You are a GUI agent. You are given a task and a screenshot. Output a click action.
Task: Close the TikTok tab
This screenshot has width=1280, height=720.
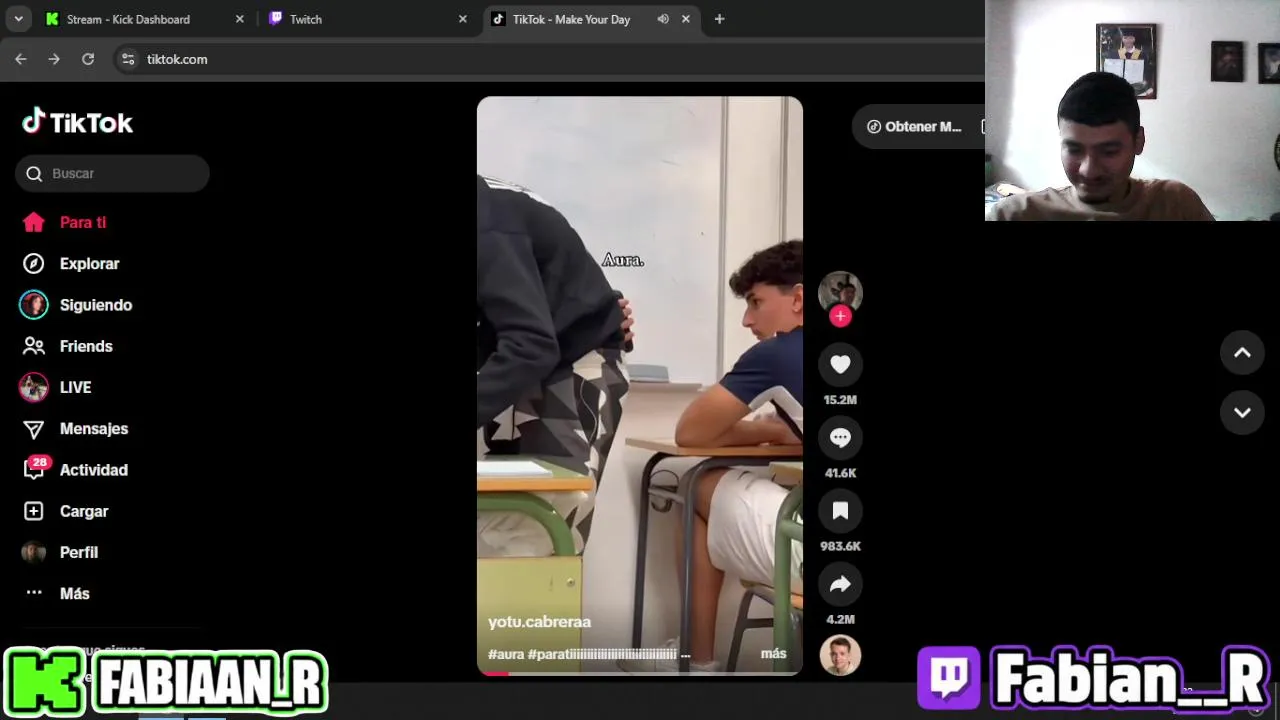[x=686, y=19]
